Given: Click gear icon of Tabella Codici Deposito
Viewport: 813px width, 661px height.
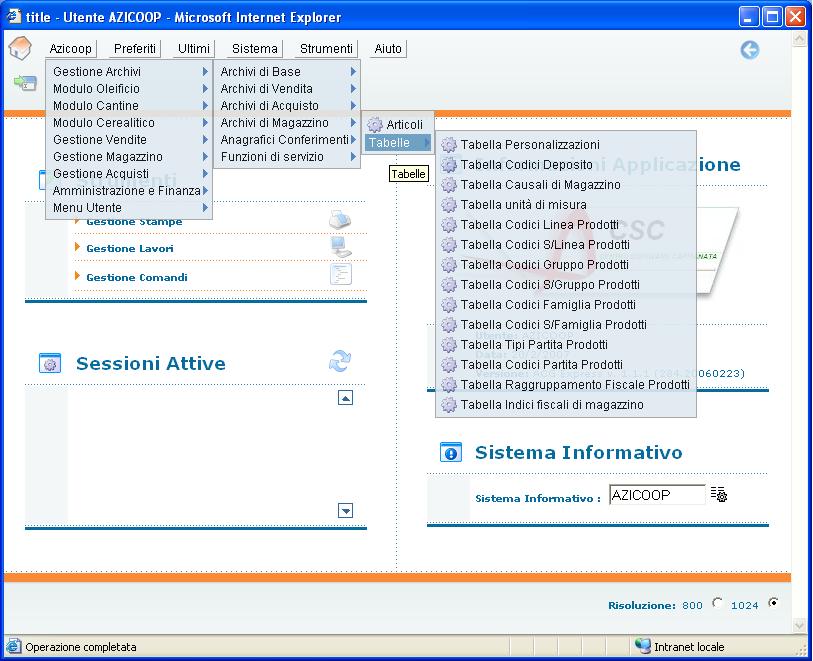Looking at the screenshot, I should pos(448,165).
